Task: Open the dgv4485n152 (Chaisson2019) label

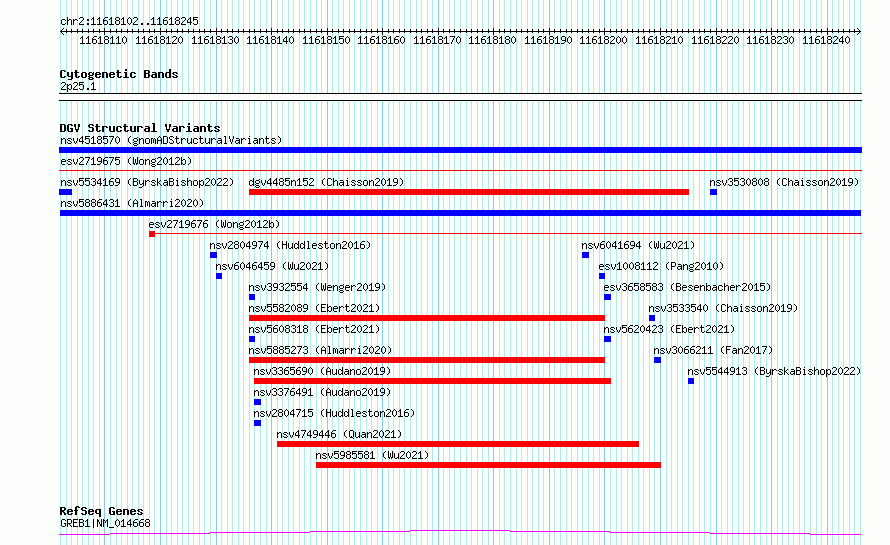Action: click(x=326, y=182)
